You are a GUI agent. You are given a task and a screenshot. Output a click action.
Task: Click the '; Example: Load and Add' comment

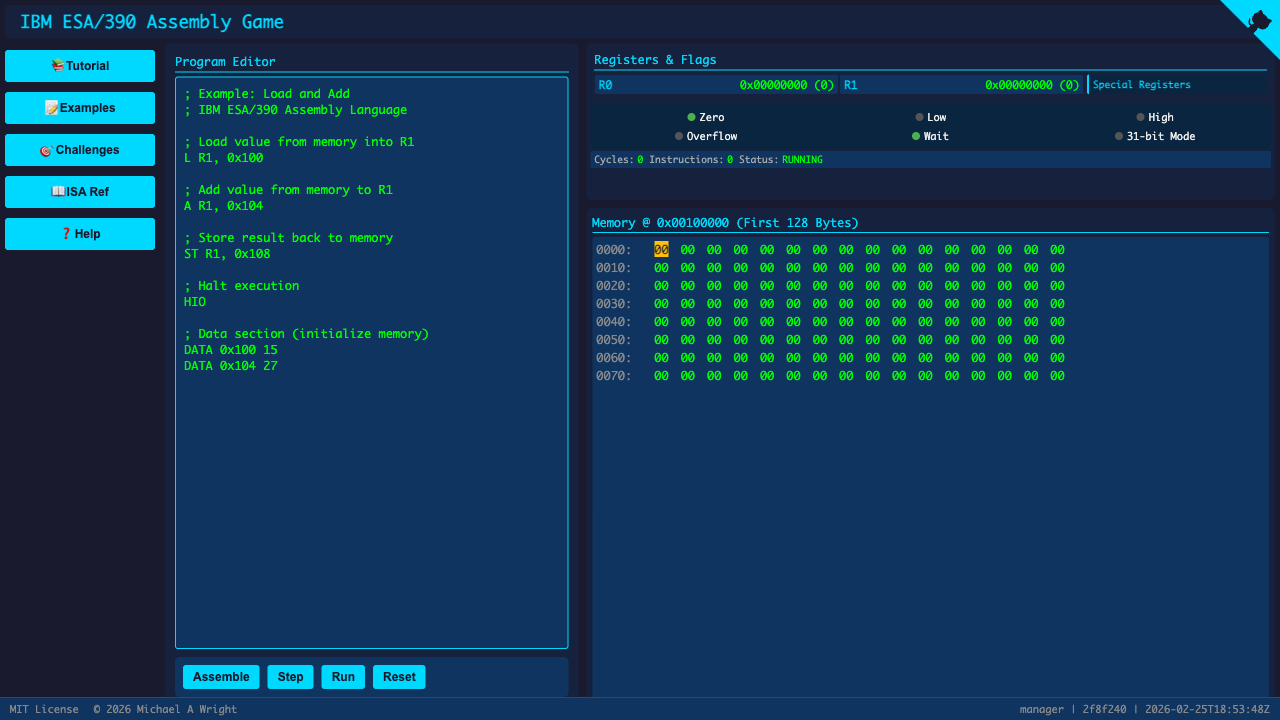267,94
